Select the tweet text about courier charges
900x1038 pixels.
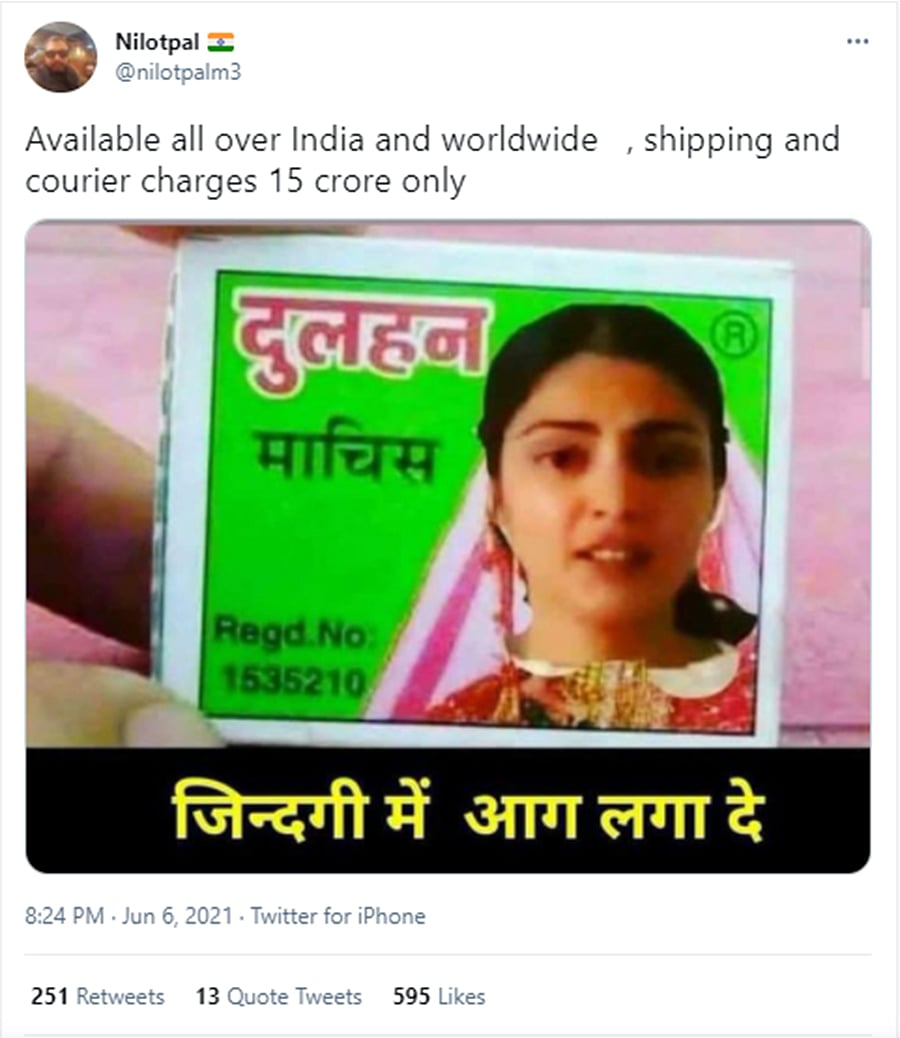(x=432, y=160)
